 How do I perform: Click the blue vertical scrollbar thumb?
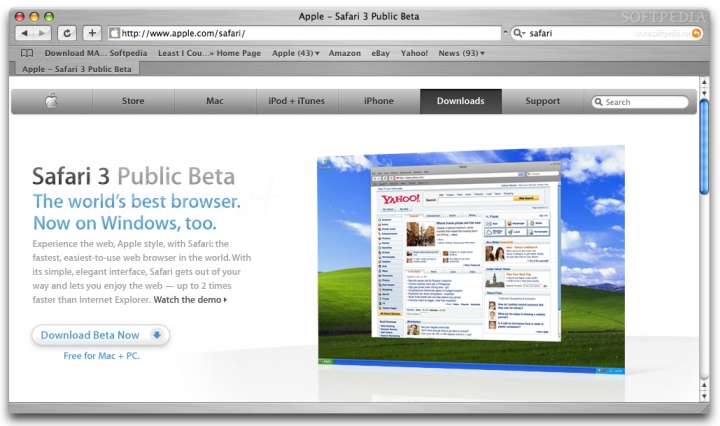pos(704,147)
